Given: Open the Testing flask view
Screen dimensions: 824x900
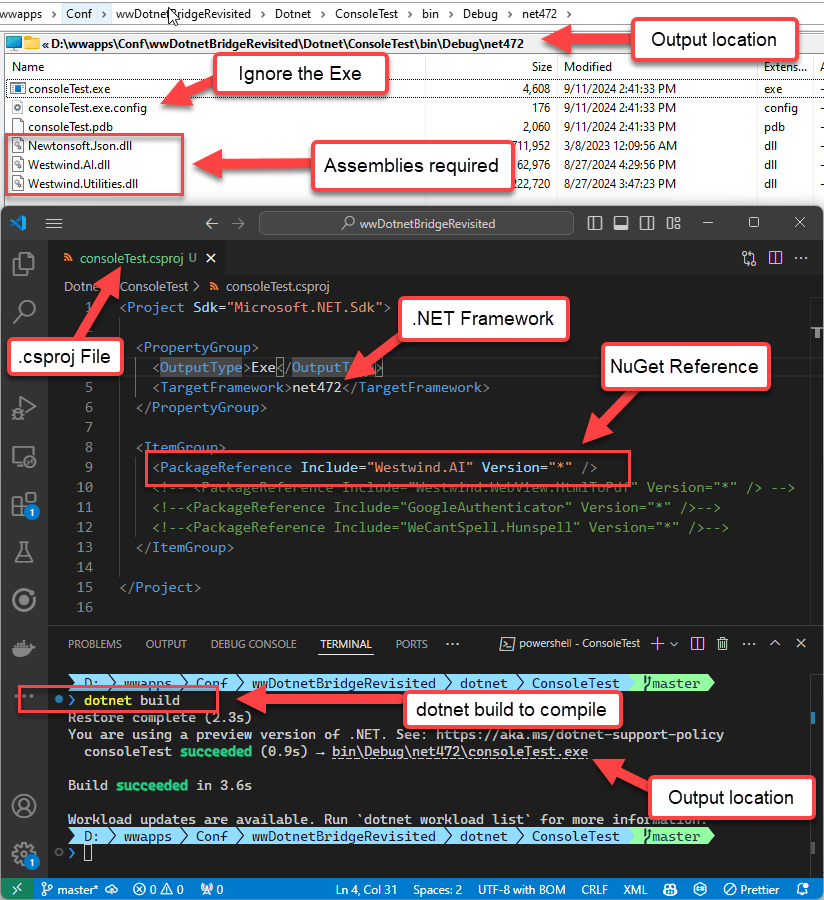Looking at the screenshot, I should [23, 552].
